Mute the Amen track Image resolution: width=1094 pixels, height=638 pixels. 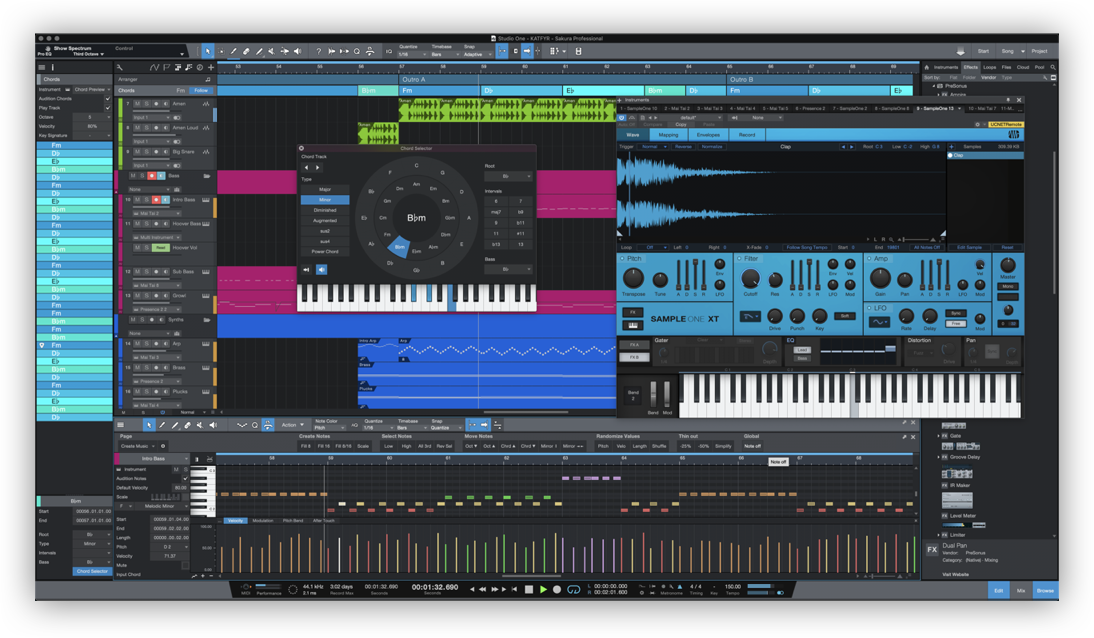(x=137, y=104)
